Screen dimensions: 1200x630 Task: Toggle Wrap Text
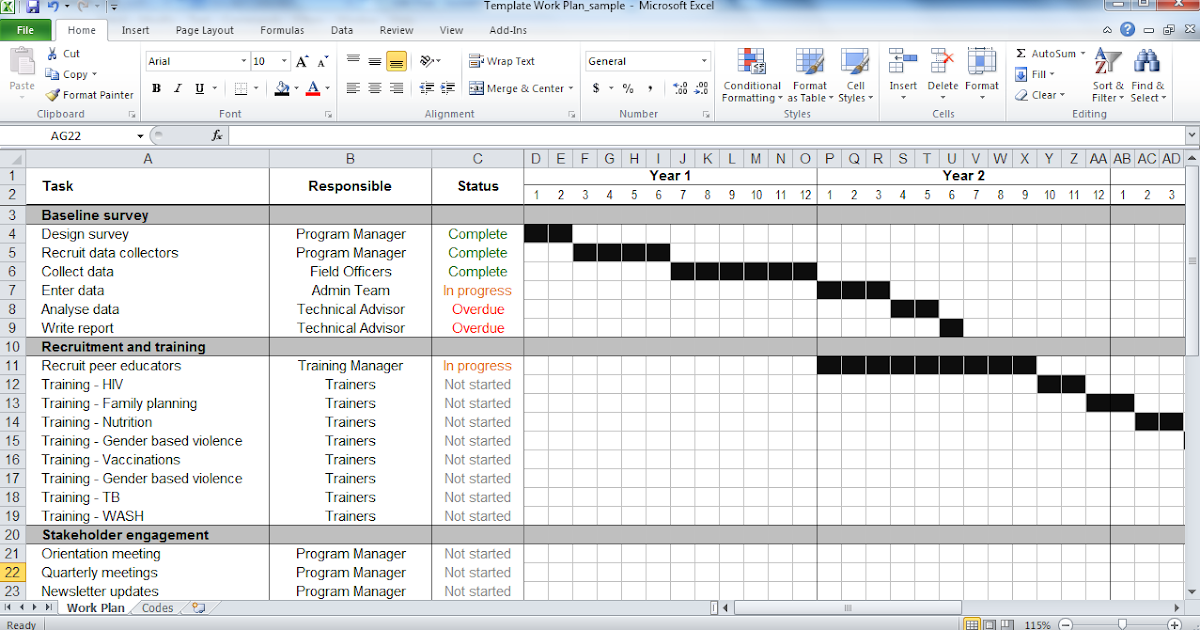502,61
